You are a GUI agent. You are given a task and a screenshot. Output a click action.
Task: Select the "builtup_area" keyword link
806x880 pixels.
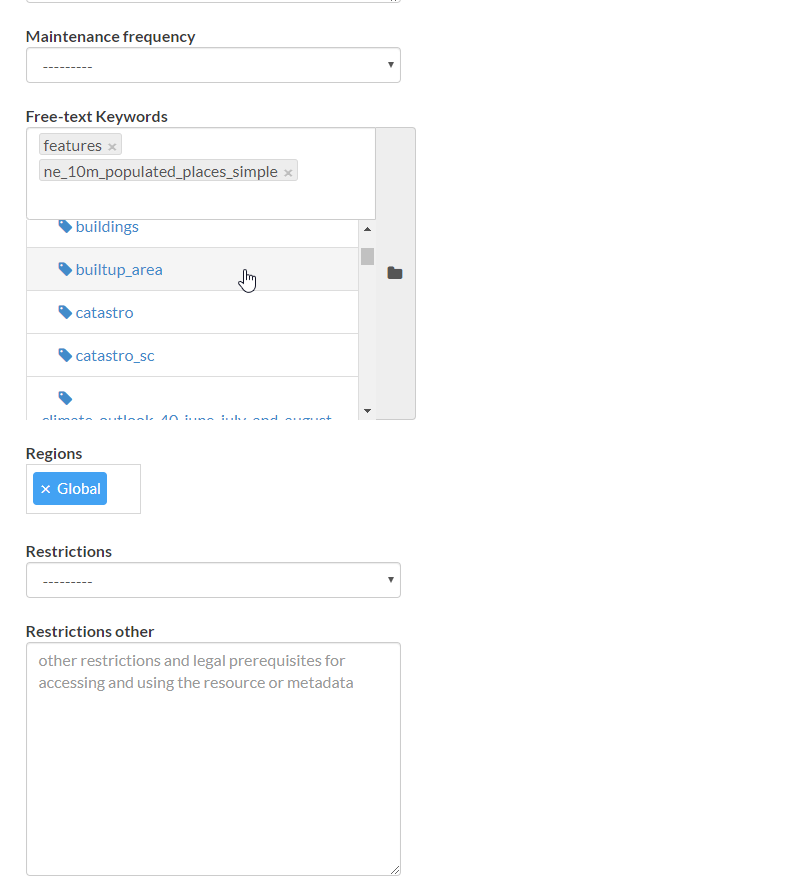(x=118, y=269)
